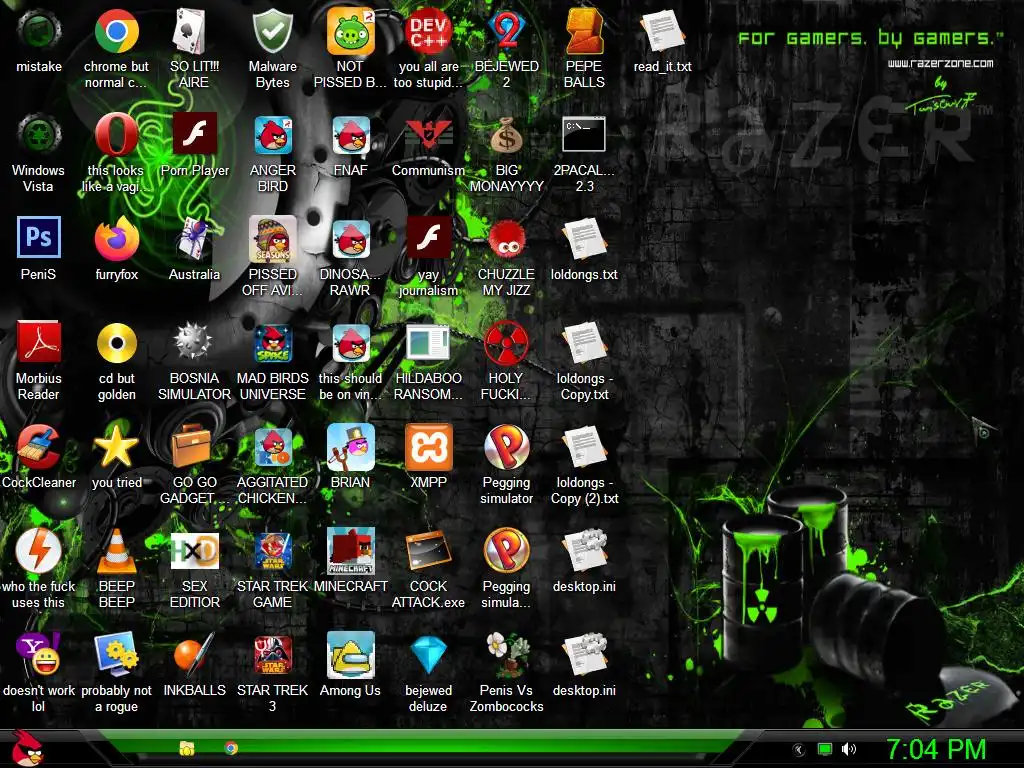Open the Photoshop 'PeniS' shortcut

[x=39, y=238]
